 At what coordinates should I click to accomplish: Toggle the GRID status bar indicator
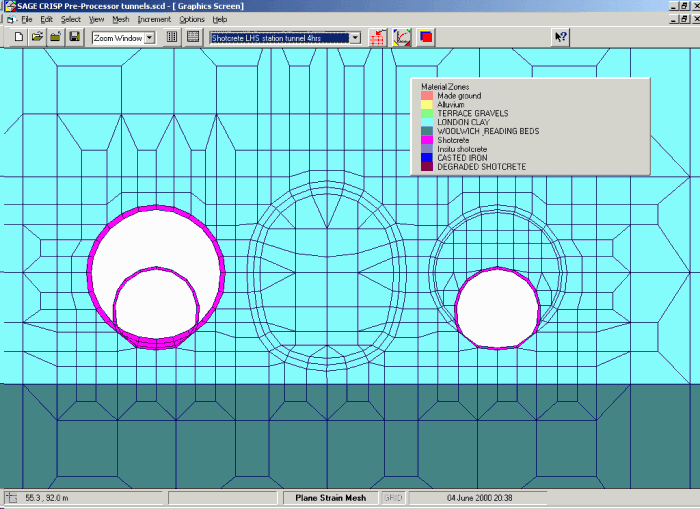(x=393, y=498)
